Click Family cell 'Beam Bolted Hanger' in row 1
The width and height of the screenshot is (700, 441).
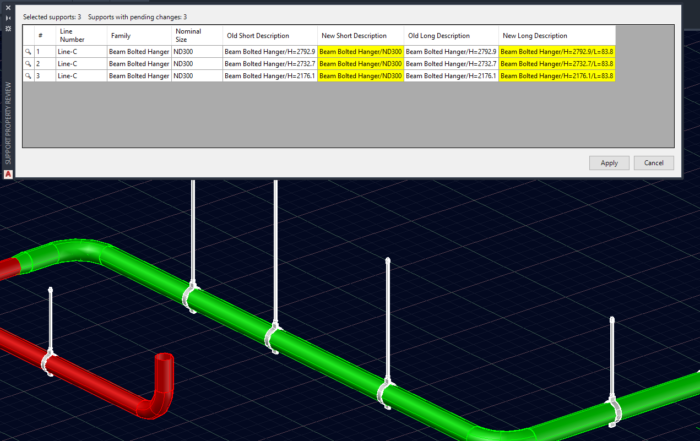click(x=139, y=52)
